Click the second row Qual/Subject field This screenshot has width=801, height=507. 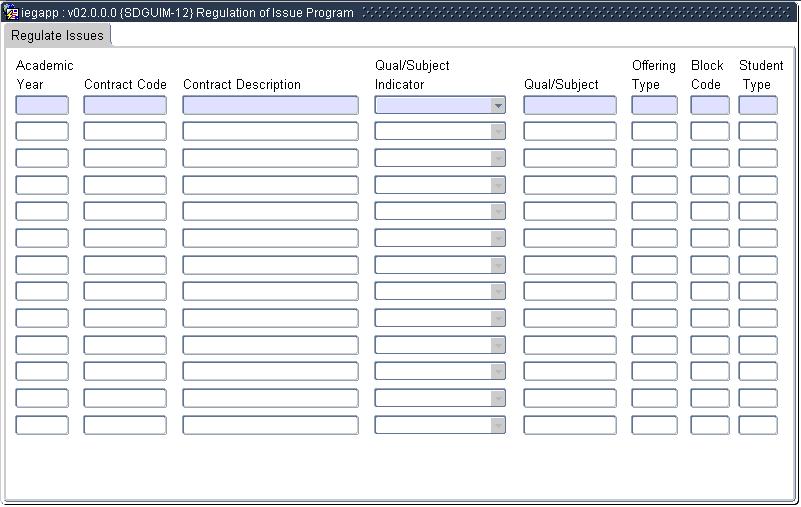pos(570,132)
